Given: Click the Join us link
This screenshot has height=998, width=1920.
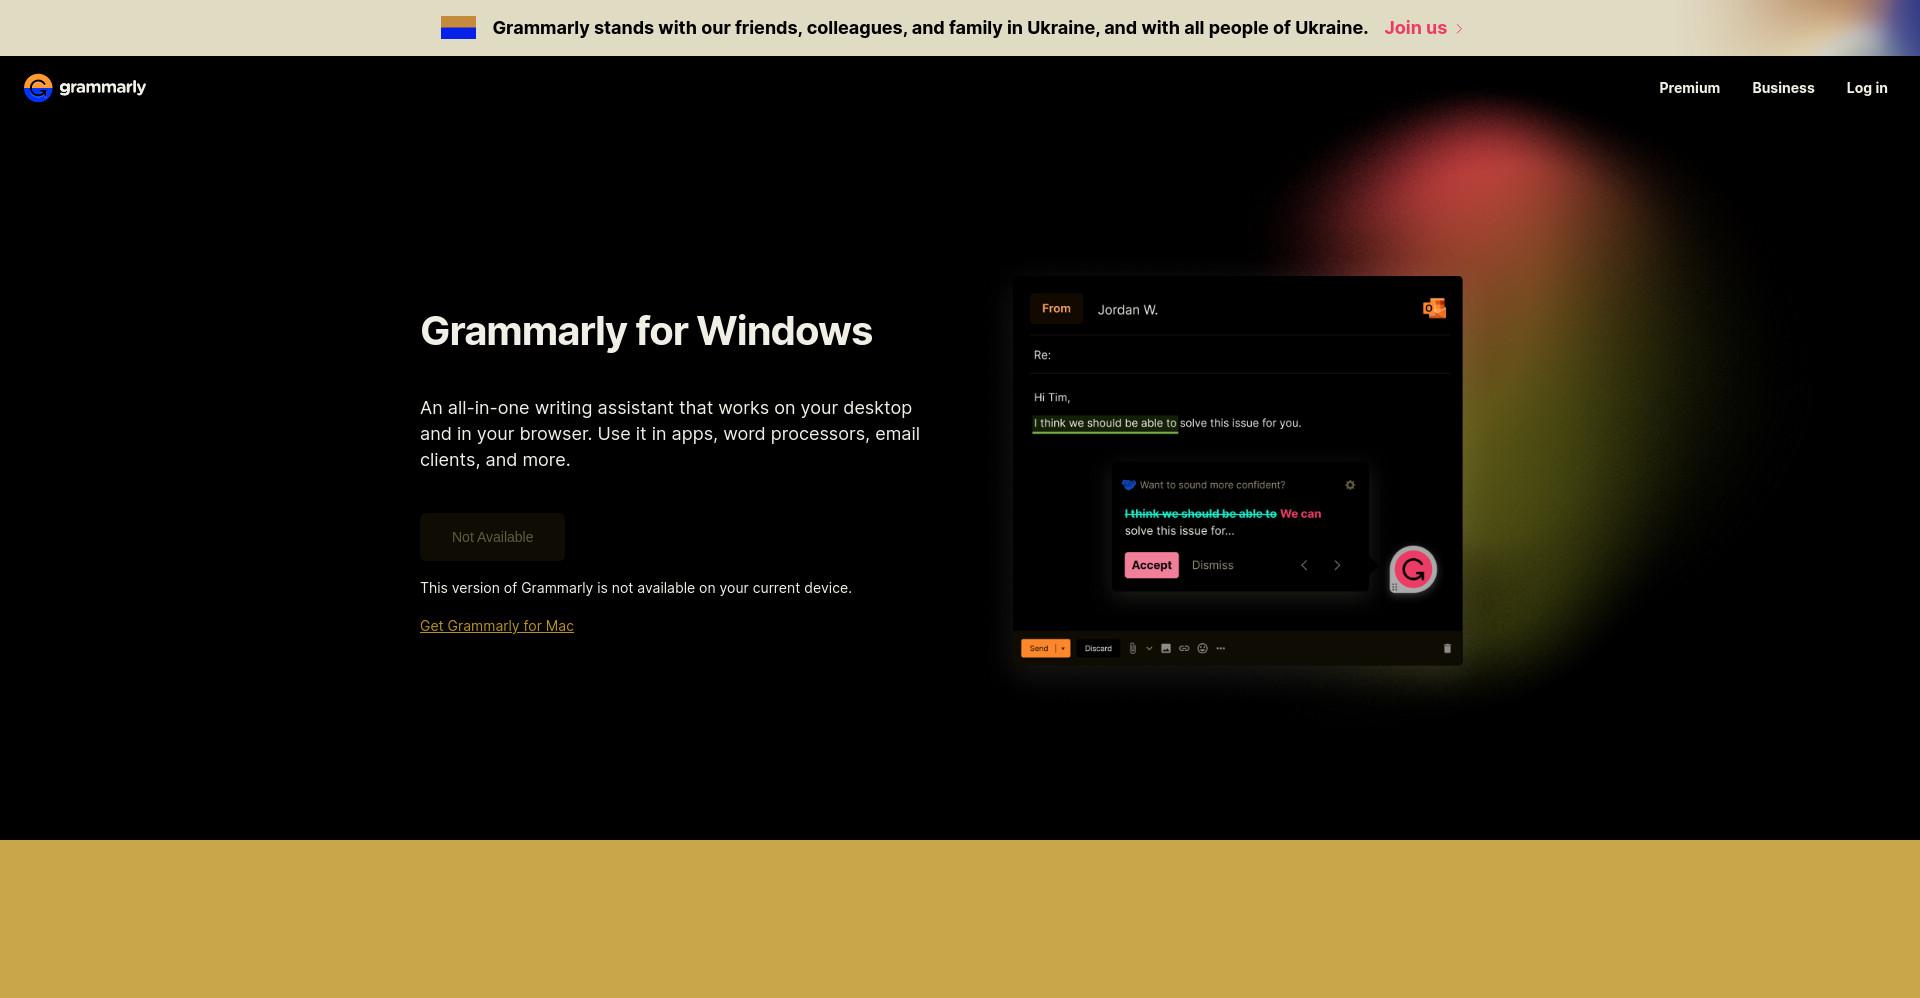Looking at the screenshot, I should pyautogui.click(x=1415, y=28).
